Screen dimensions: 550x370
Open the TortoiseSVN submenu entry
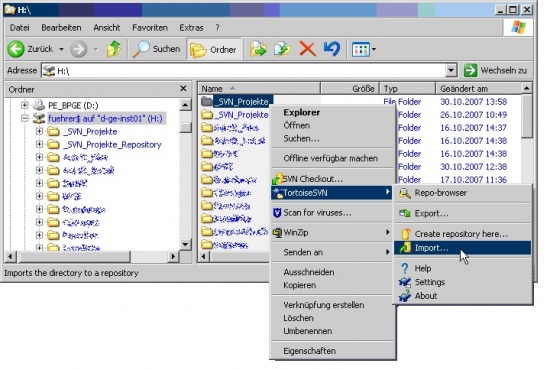(x=331, y=193)
